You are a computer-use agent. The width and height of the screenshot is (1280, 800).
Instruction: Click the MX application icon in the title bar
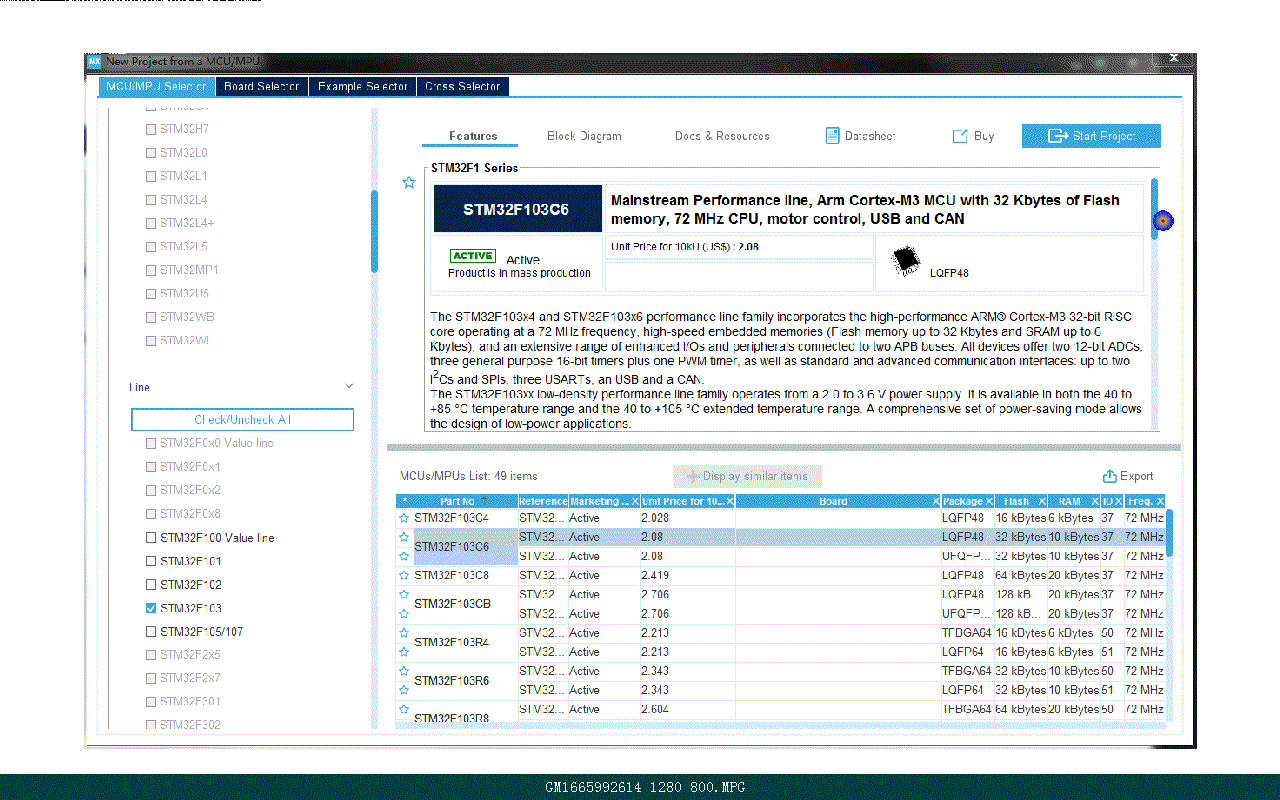tap(95, 61)
